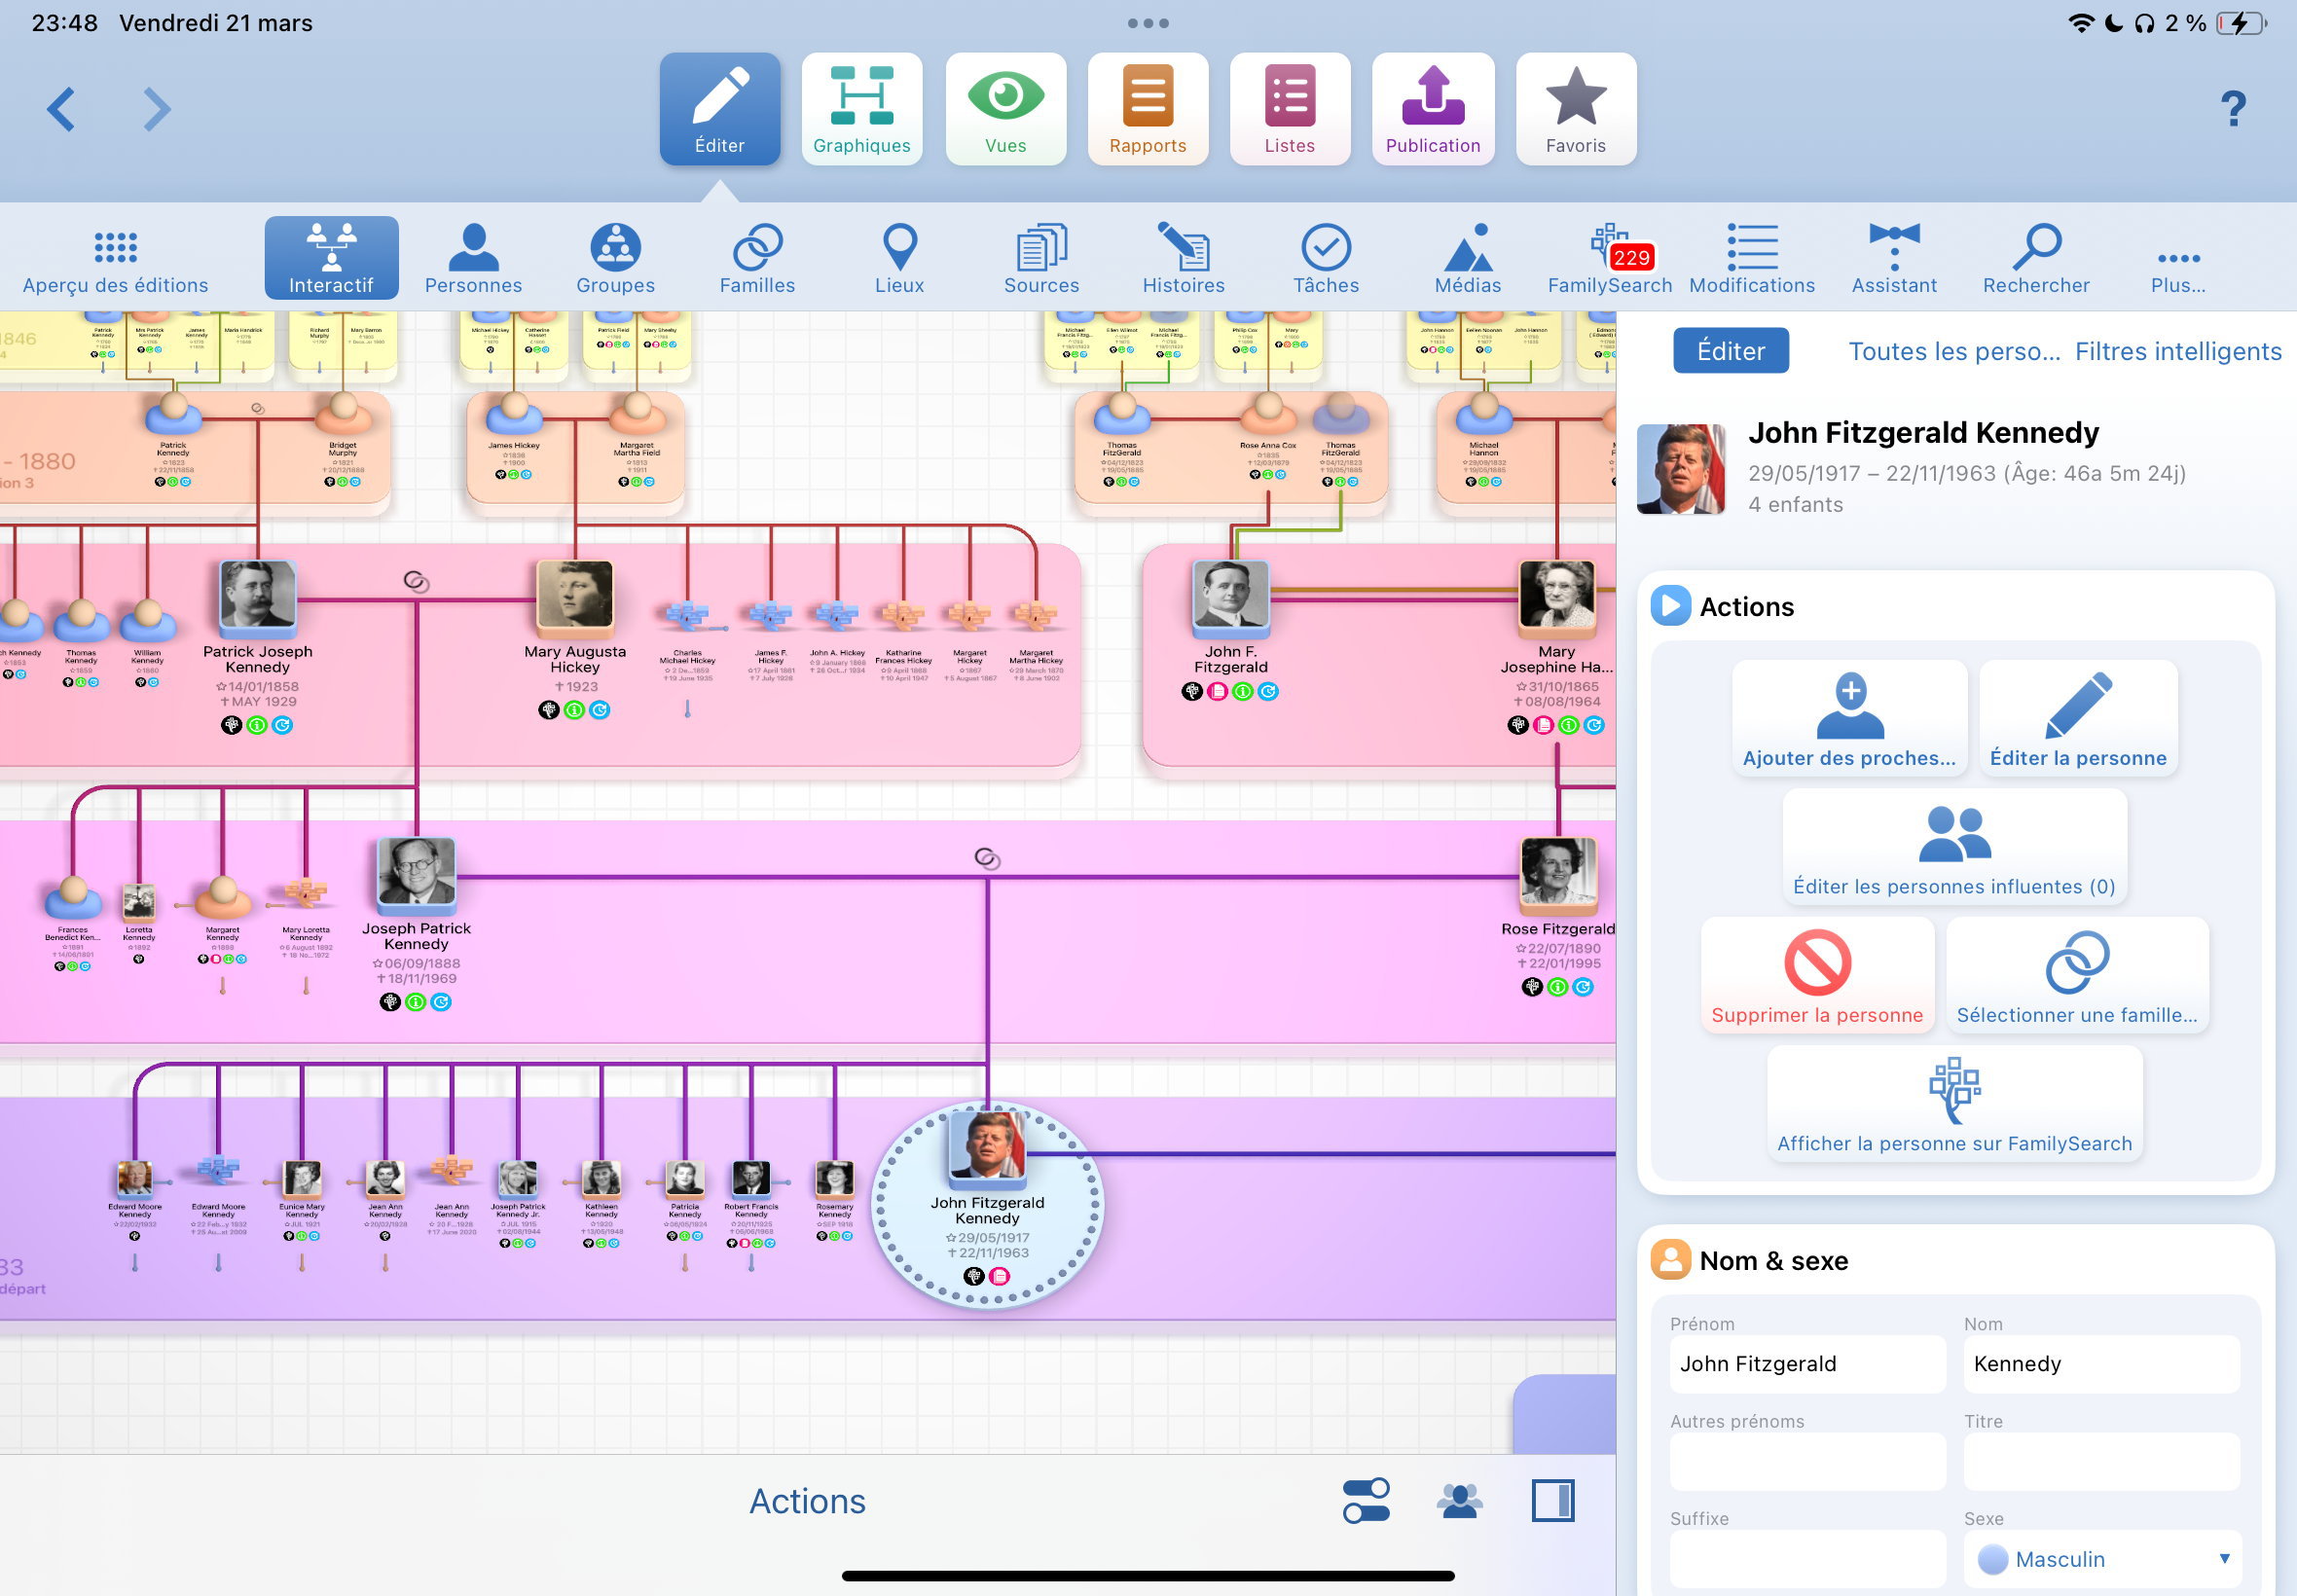The image size is (2297, 1596).
Task: Open bottom Actions menu
Action: point(808,1501)
